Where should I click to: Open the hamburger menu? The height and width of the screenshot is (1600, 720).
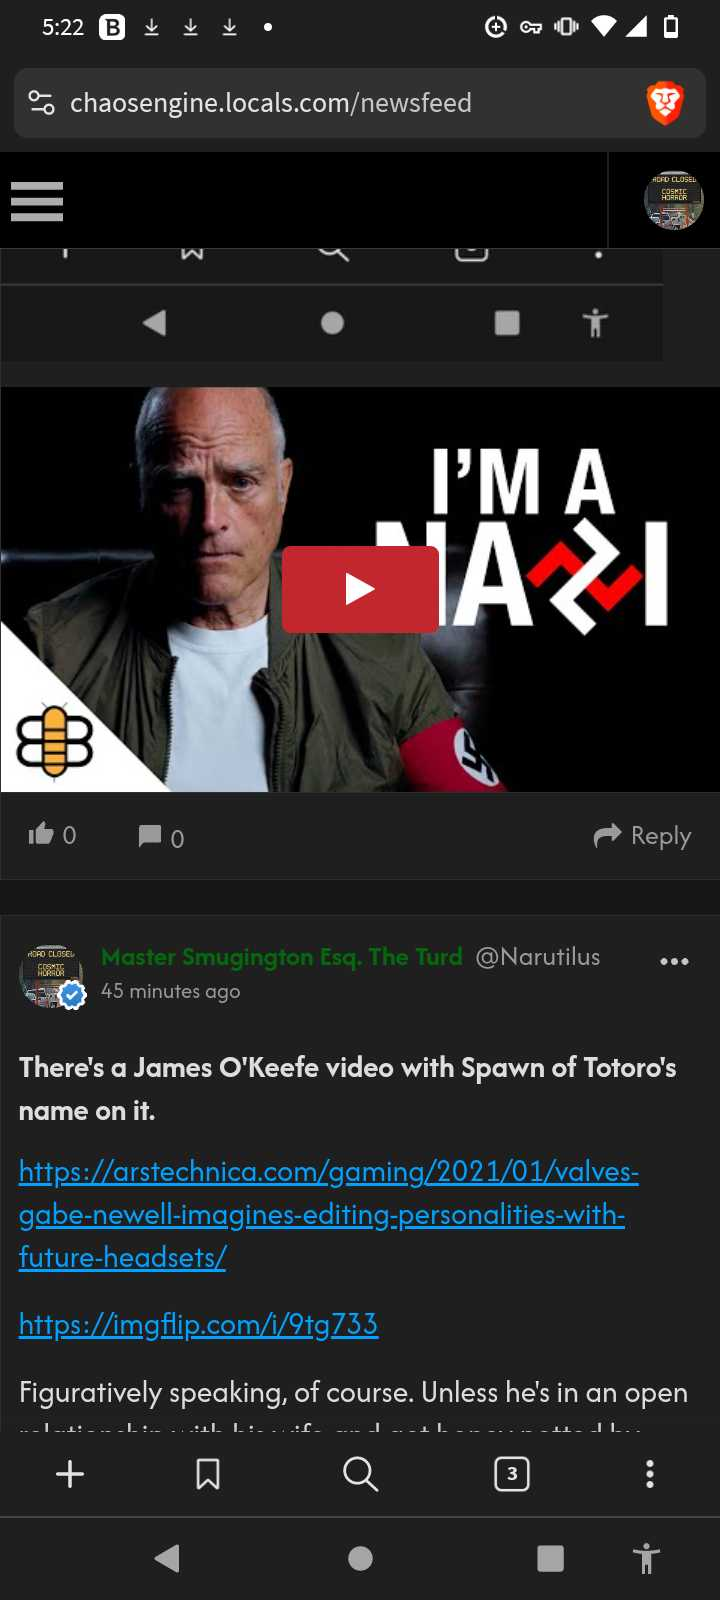pyautogui.click(x=37, y=201)
